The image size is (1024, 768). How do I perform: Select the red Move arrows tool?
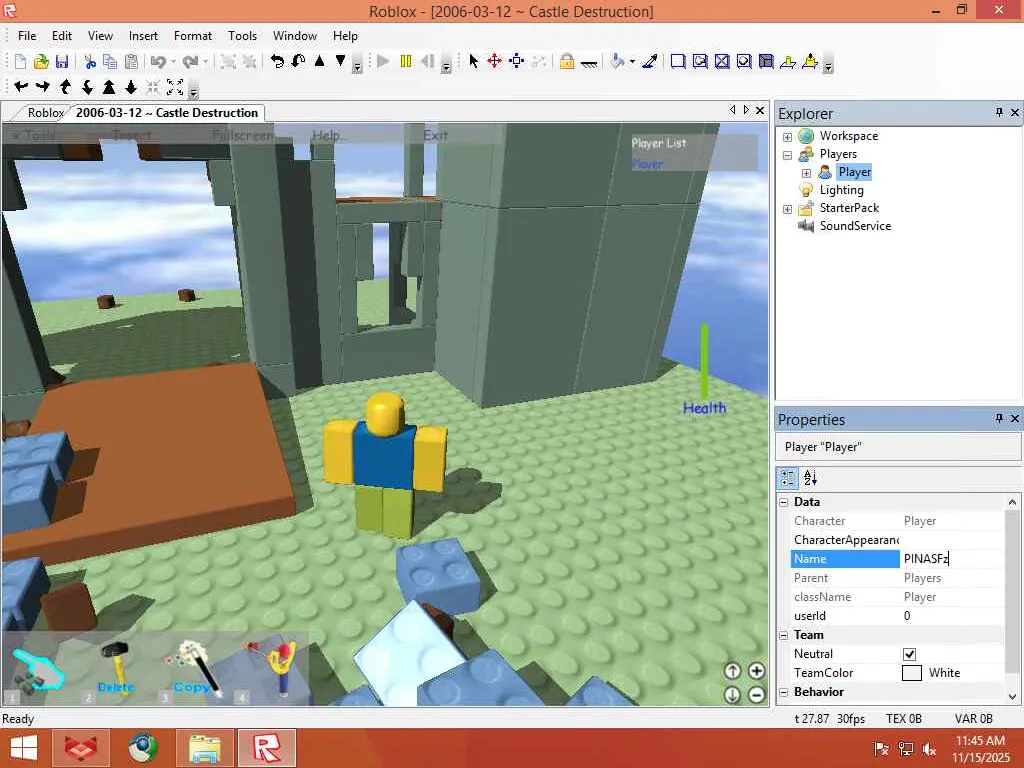(x=494, y=61)
